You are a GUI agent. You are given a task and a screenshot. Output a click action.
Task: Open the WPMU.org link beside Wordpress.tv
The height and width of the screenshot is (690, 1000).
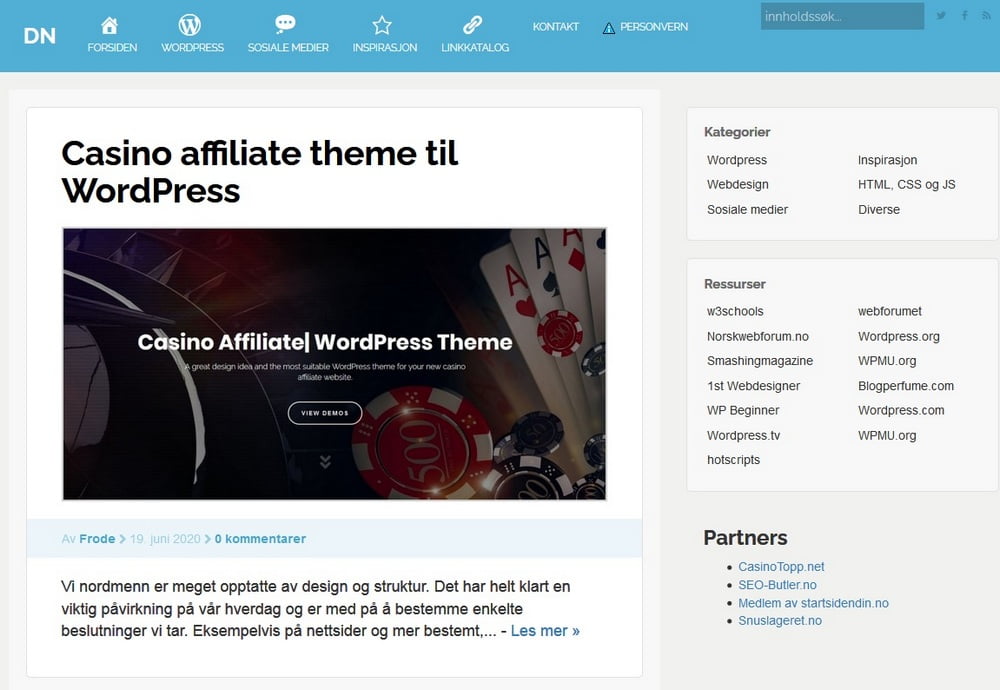point(887,436)
